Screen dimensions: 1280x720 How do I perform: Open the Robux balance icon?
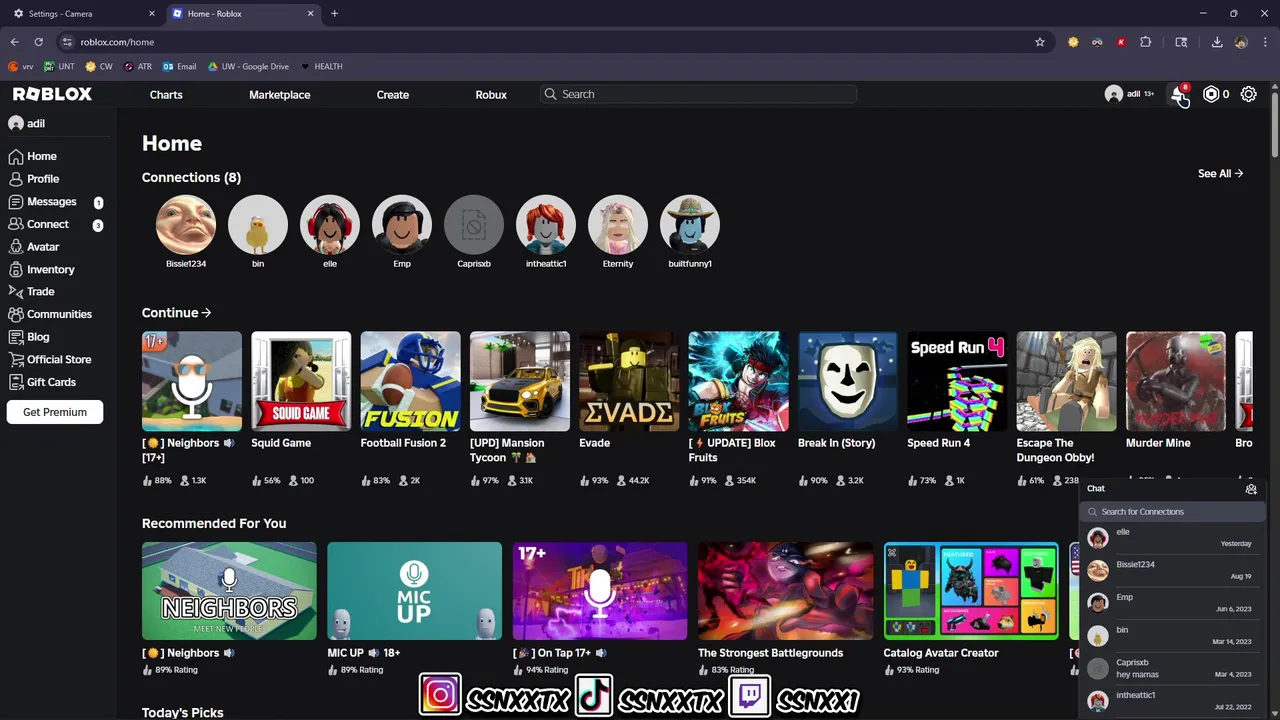click(x=1211, y=94)
